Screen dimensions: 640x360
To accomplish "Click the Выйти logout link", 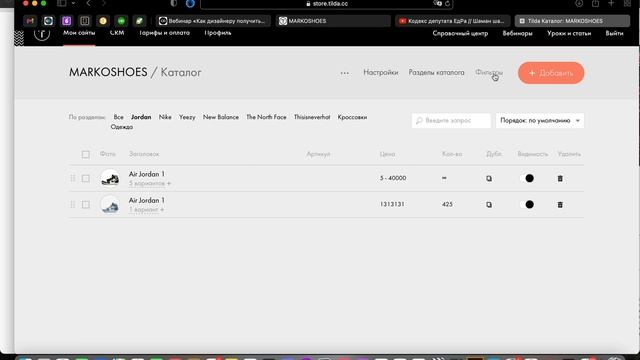I will (614, 33).
